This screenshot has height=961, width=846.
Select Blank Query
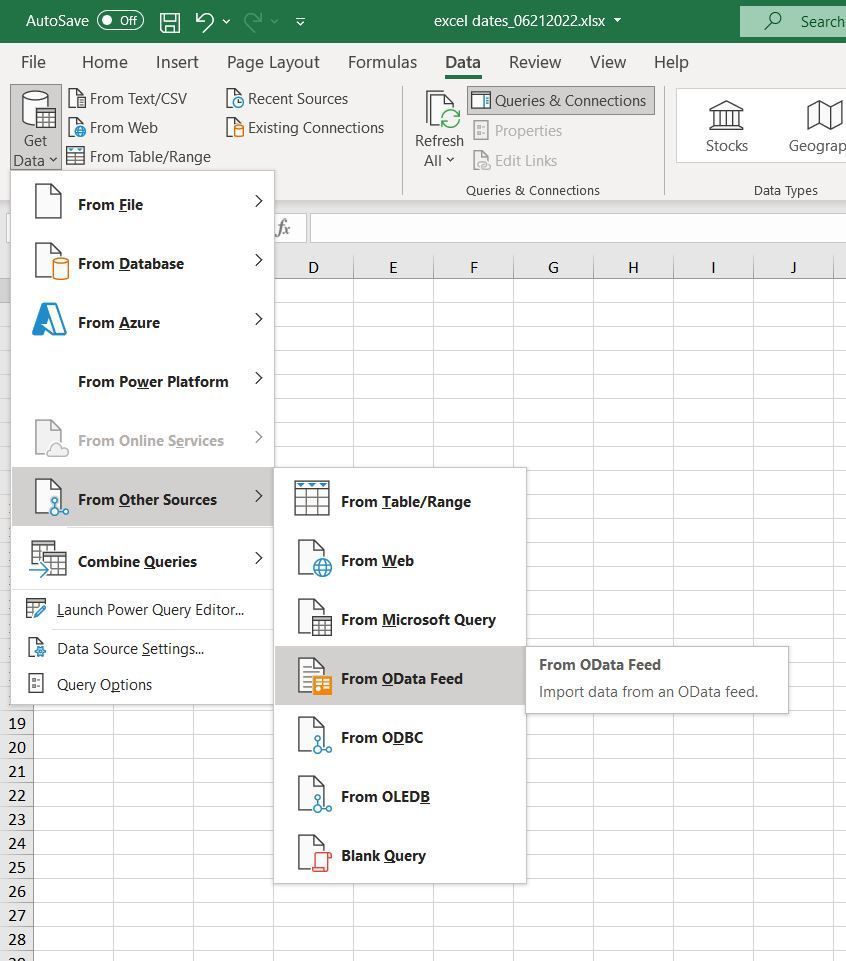click(x=400, y=853)
